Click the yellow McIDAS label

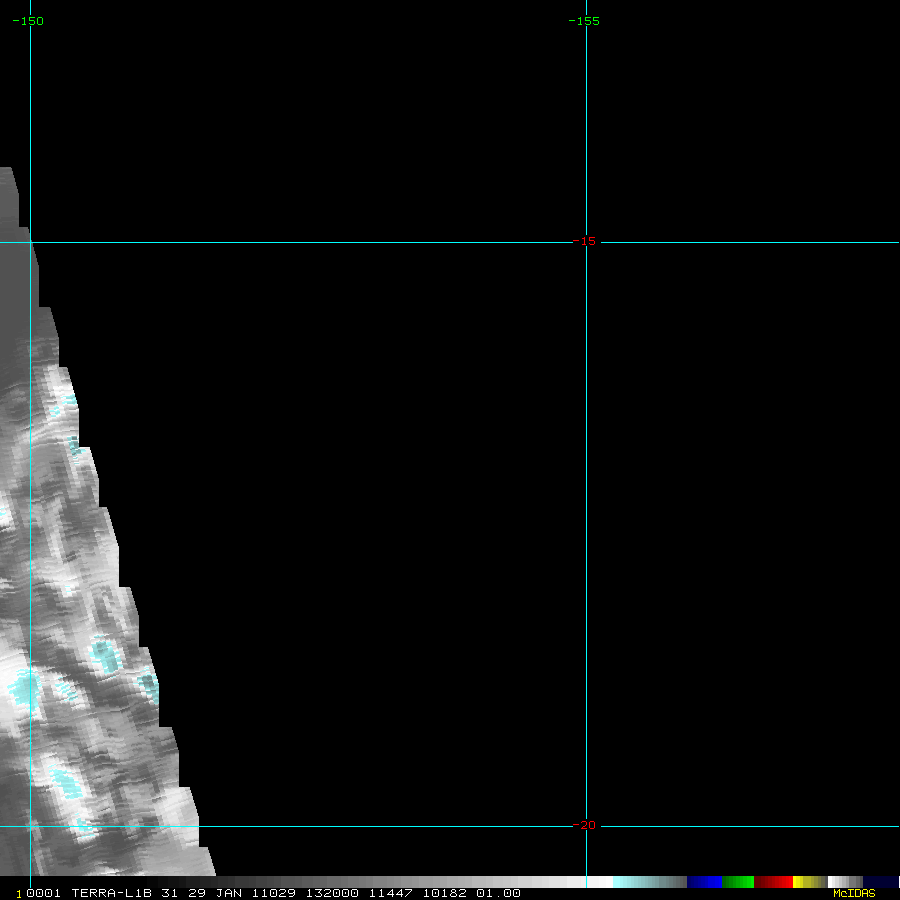854,893
